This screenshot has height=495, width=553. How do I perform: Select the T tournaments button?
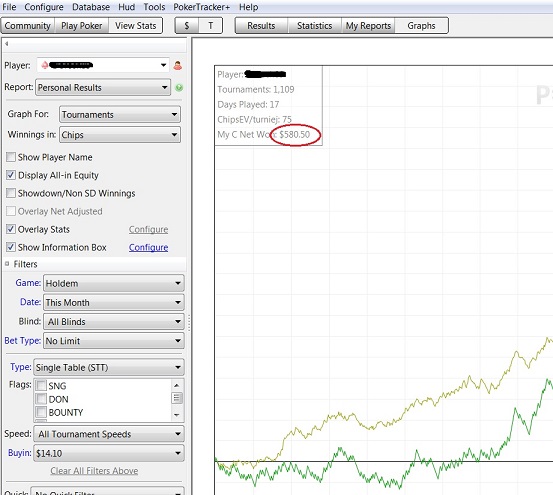(211, 26)
